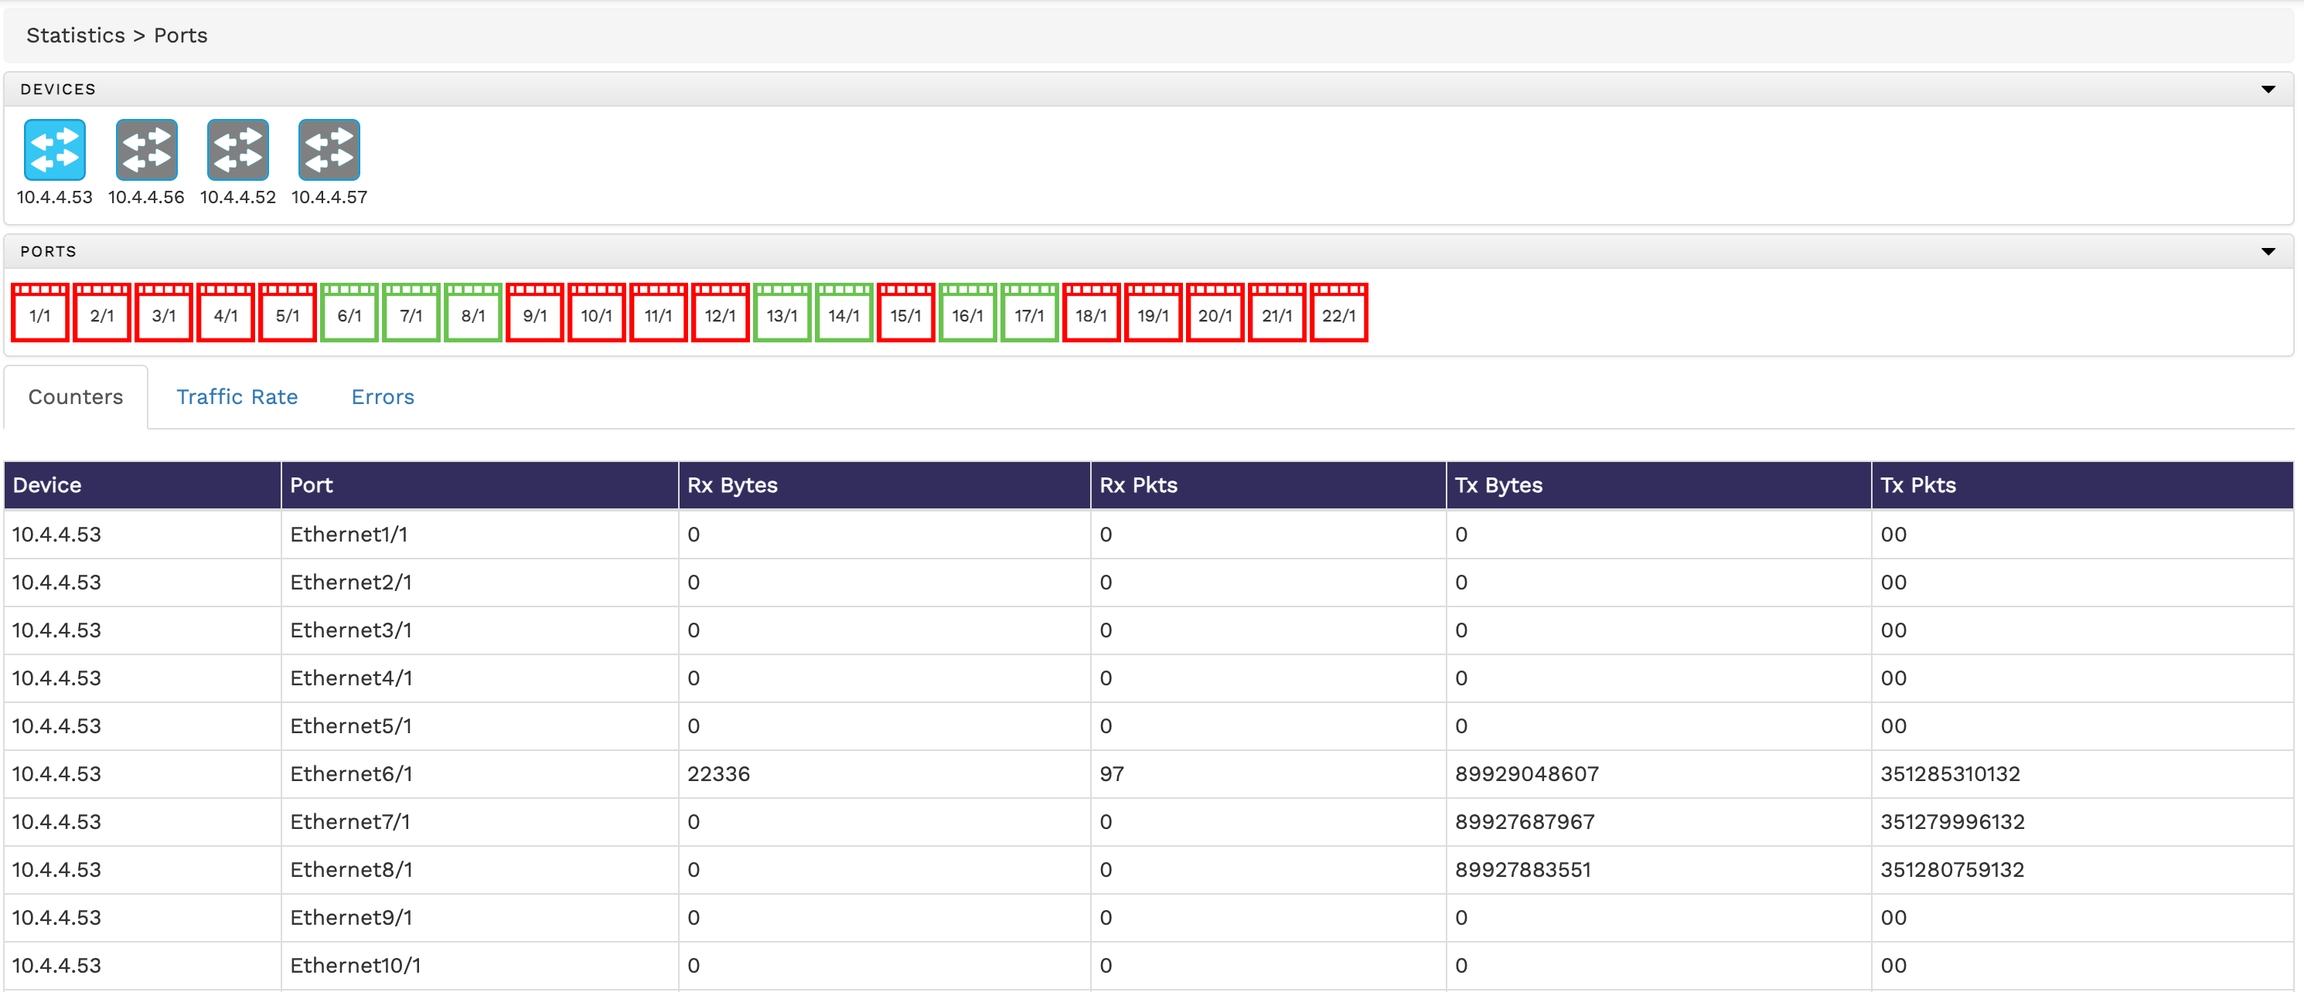Show the Counters tab
The width and height of the screenshot is (2304, 992).
tap(76, 397)
